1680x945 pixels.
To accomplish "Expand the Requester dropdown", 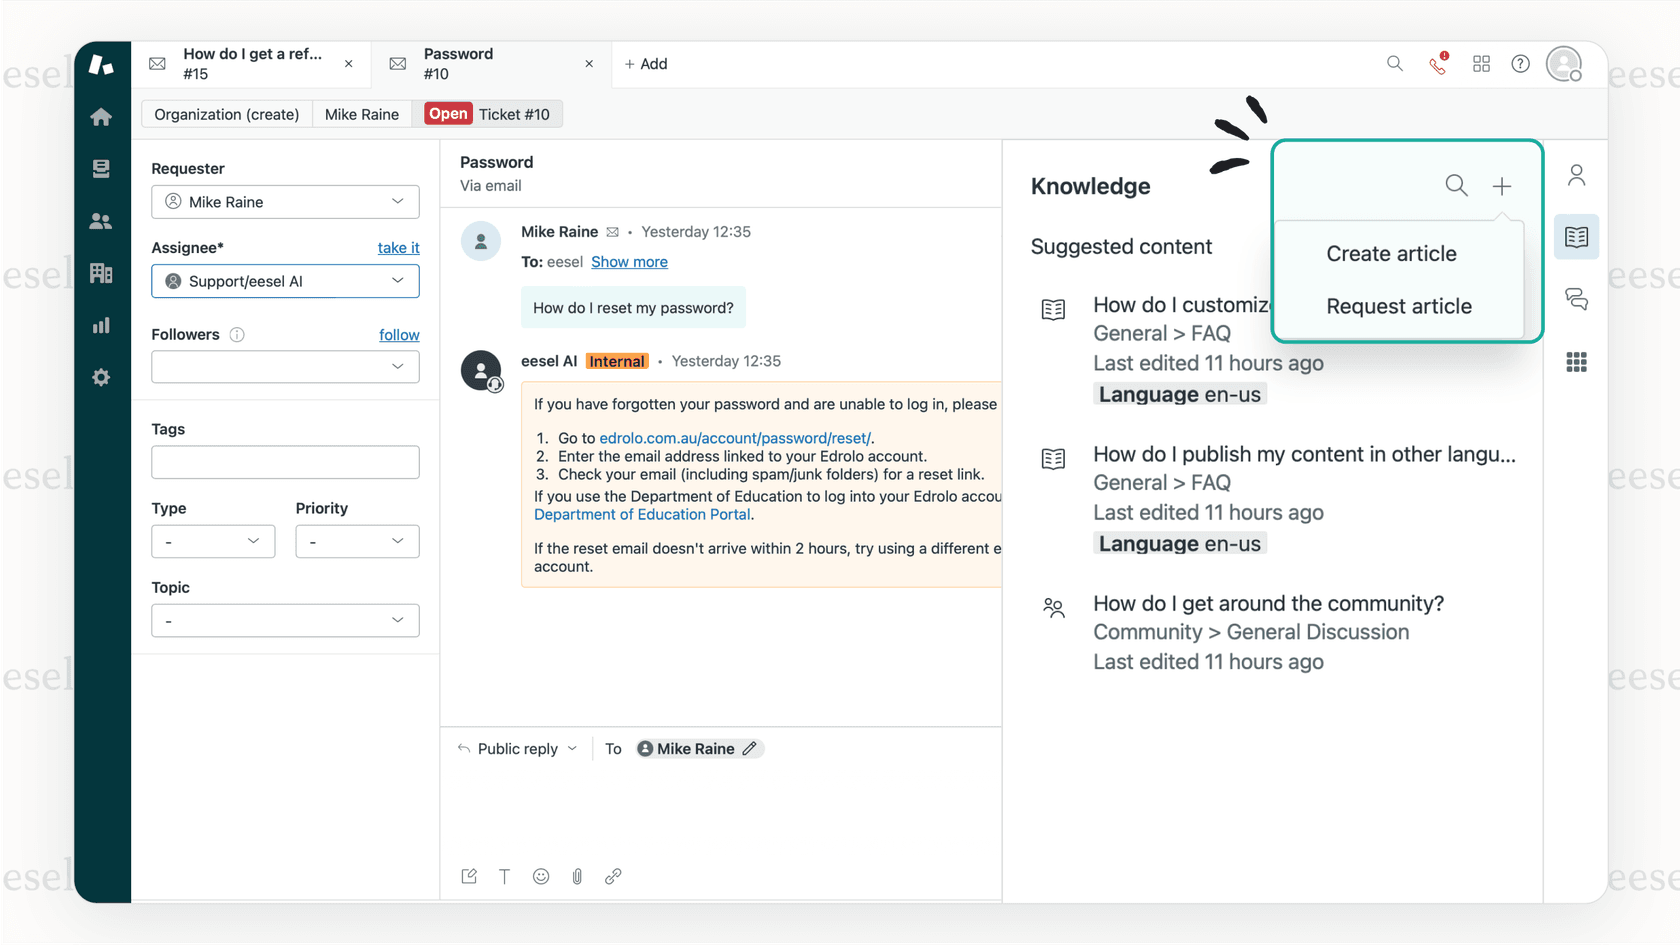I will (285, 202).
